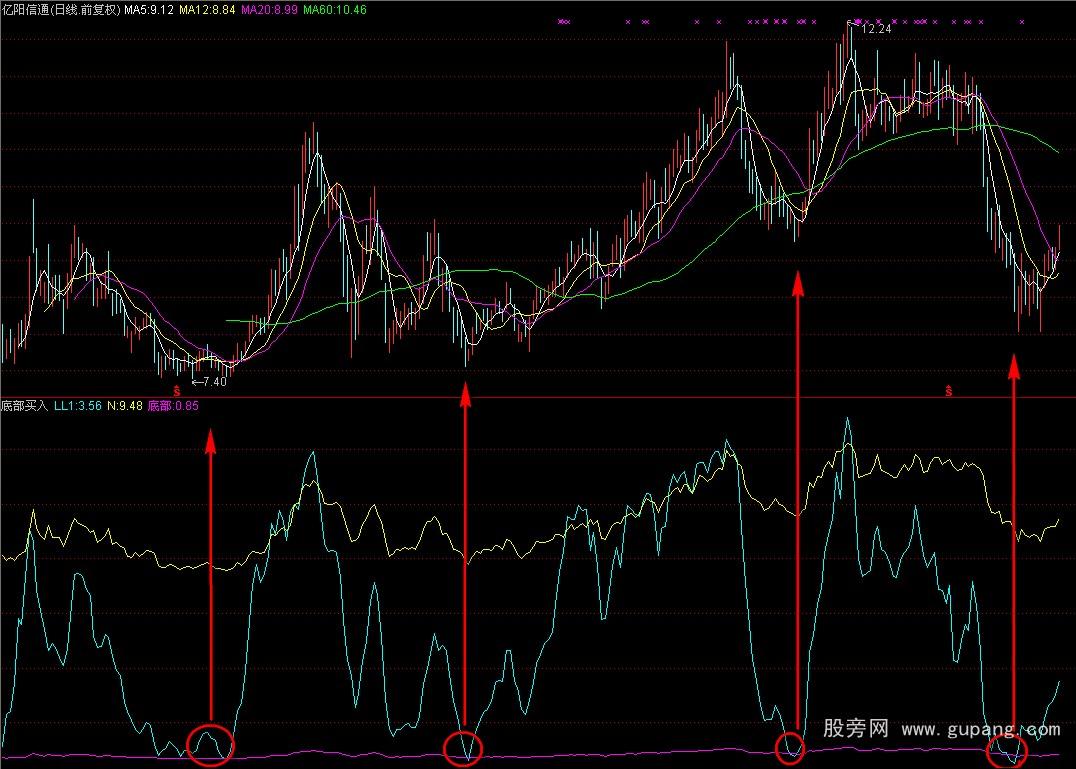
Task: Click the arrowhead of the shortest red arrow
Action: coord(210,439)
